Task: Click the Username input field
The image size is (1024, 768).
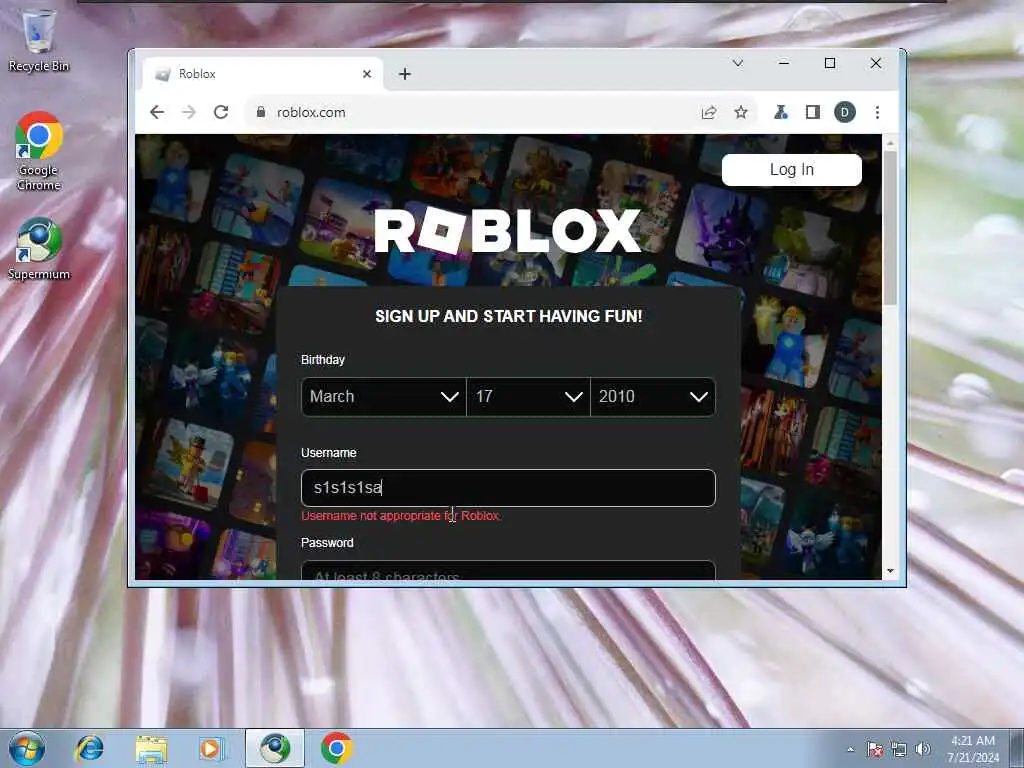Action: 508,488
